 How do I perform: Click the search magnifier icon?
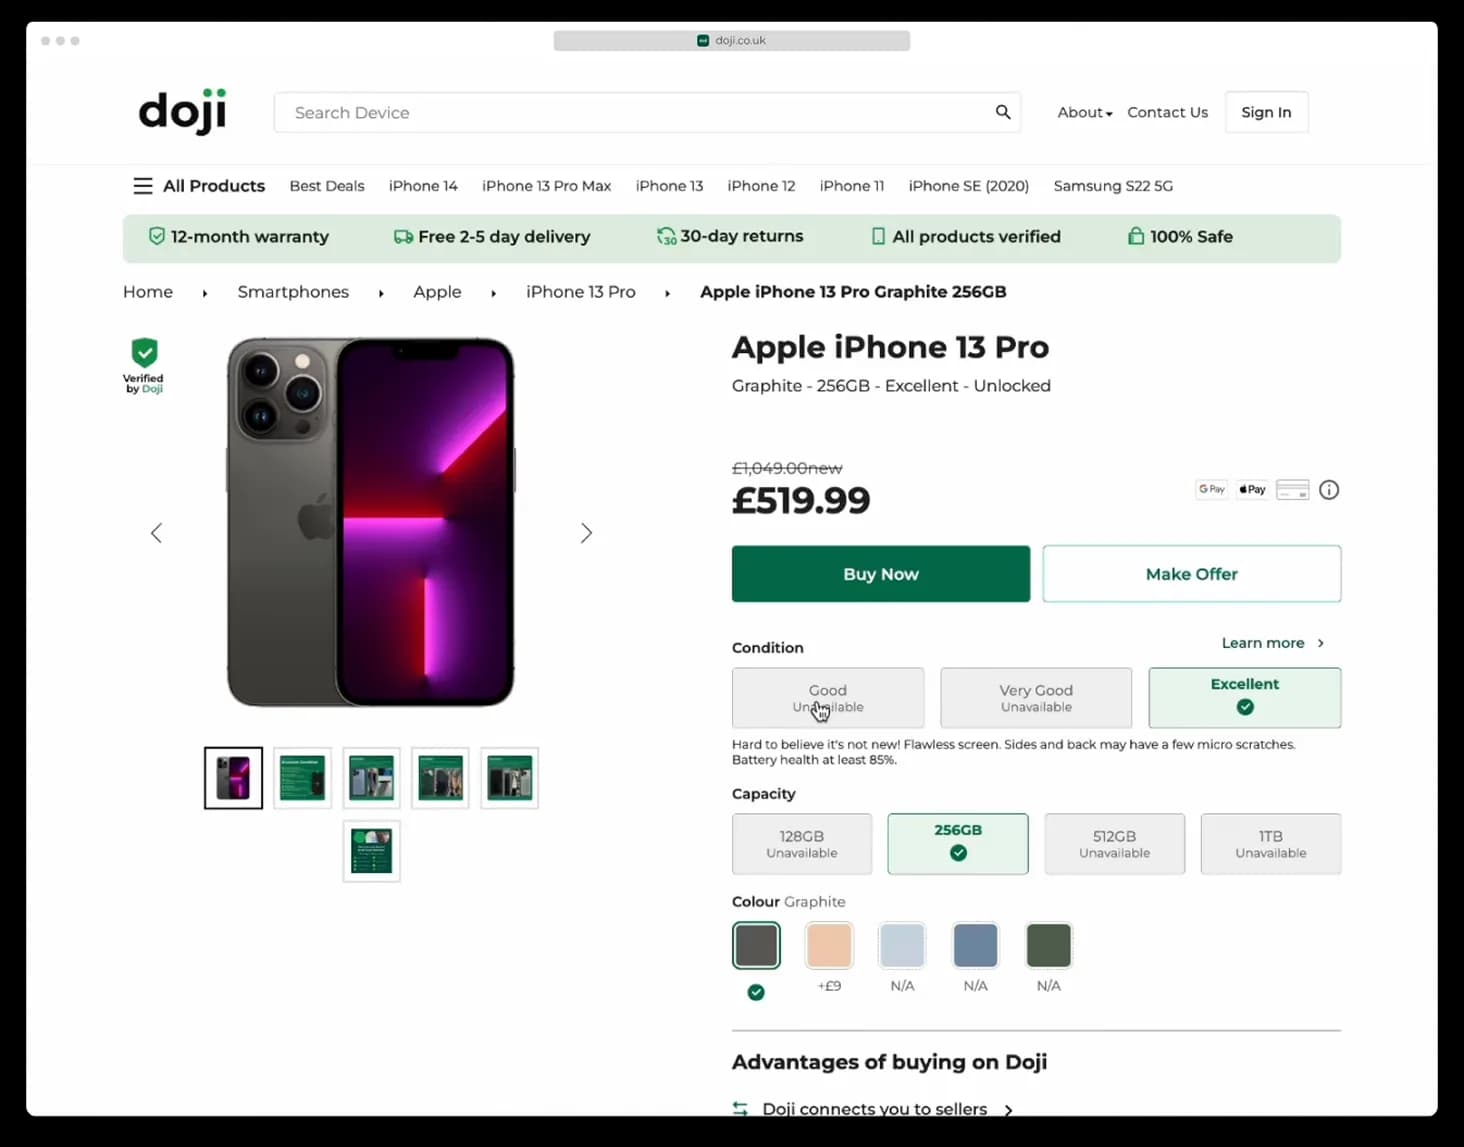point(1002,112)
